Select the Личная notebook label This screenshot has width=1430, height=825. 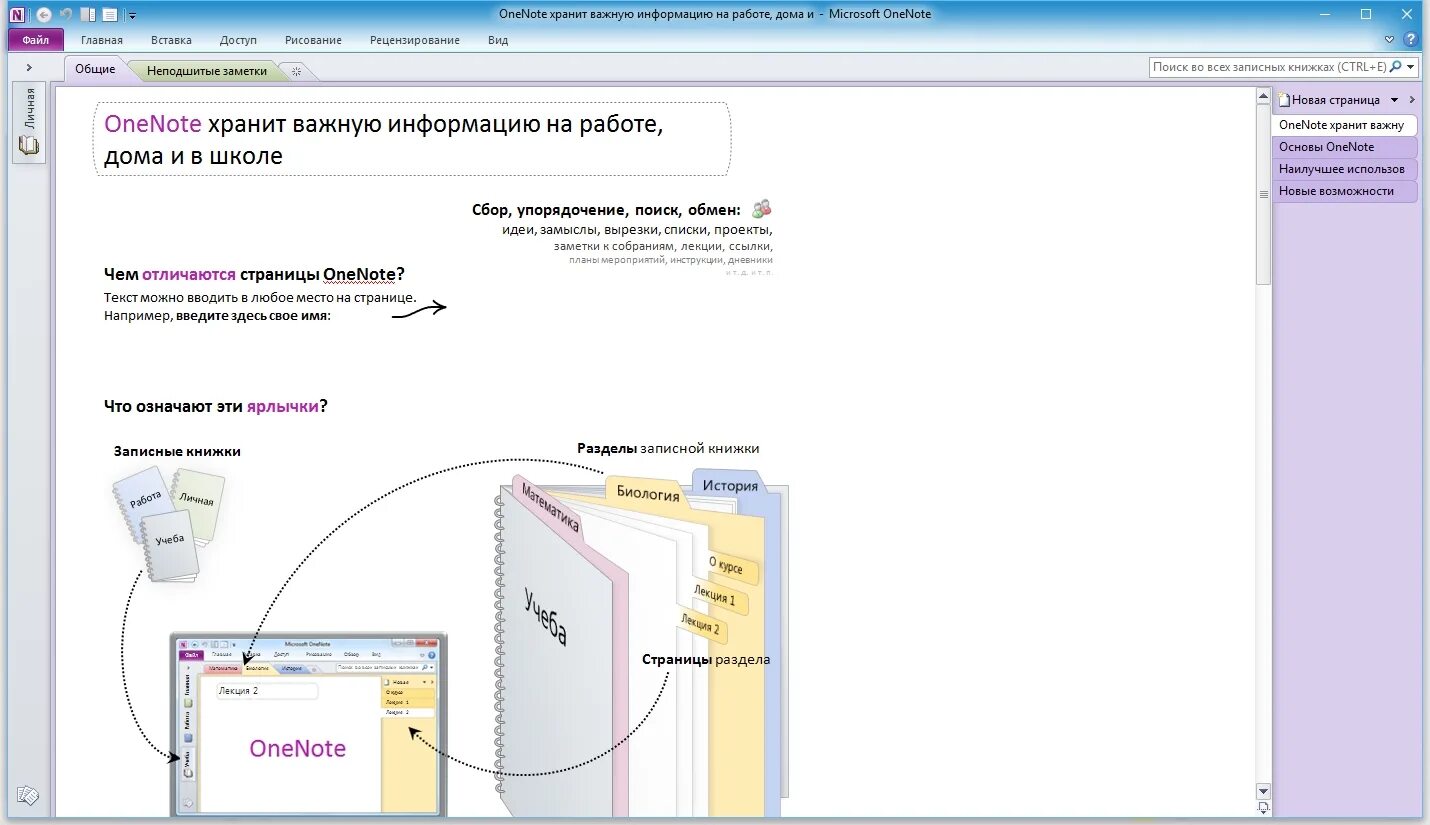pyautogui.click(x=29, y=108)
